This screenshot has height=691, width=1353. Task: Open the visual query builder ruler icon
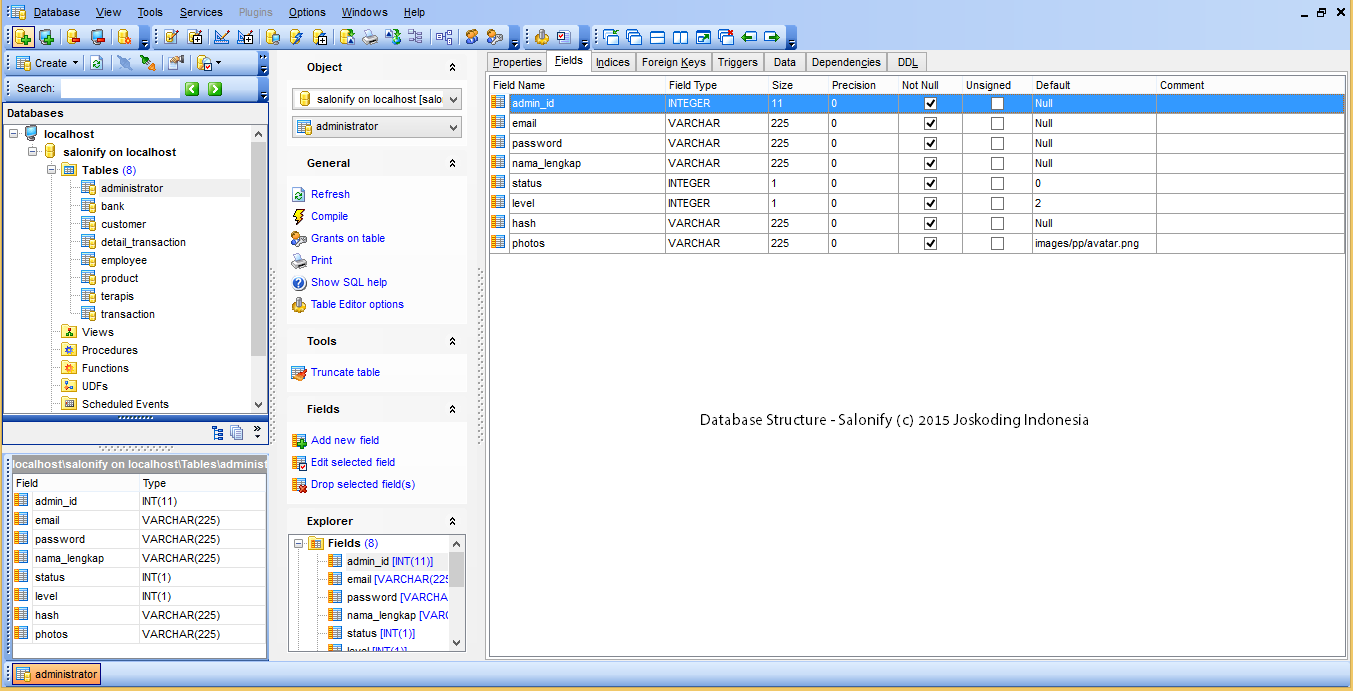(x=221, y=37)
